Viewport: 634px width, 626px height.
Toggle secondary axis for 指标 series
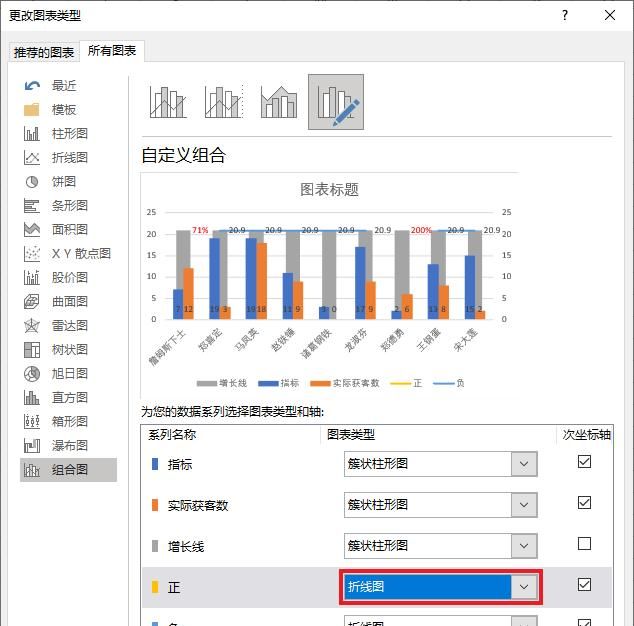click(584, 462)
